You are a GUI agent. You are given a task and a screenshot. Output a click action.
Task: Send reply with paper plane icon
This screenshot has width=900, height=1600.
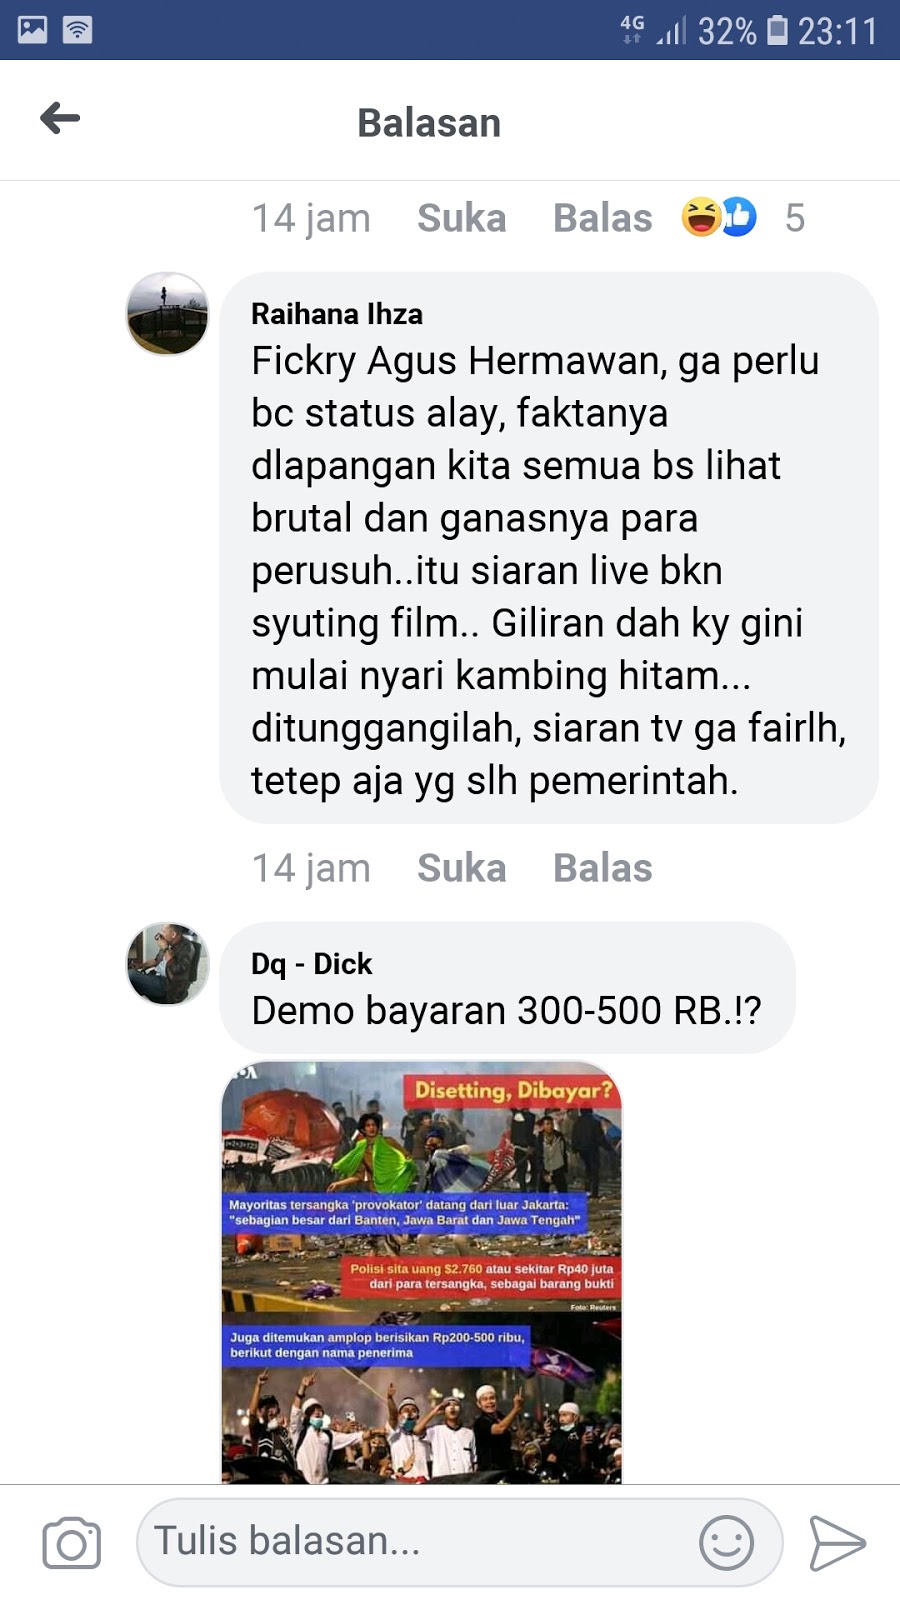[836, 1543]
